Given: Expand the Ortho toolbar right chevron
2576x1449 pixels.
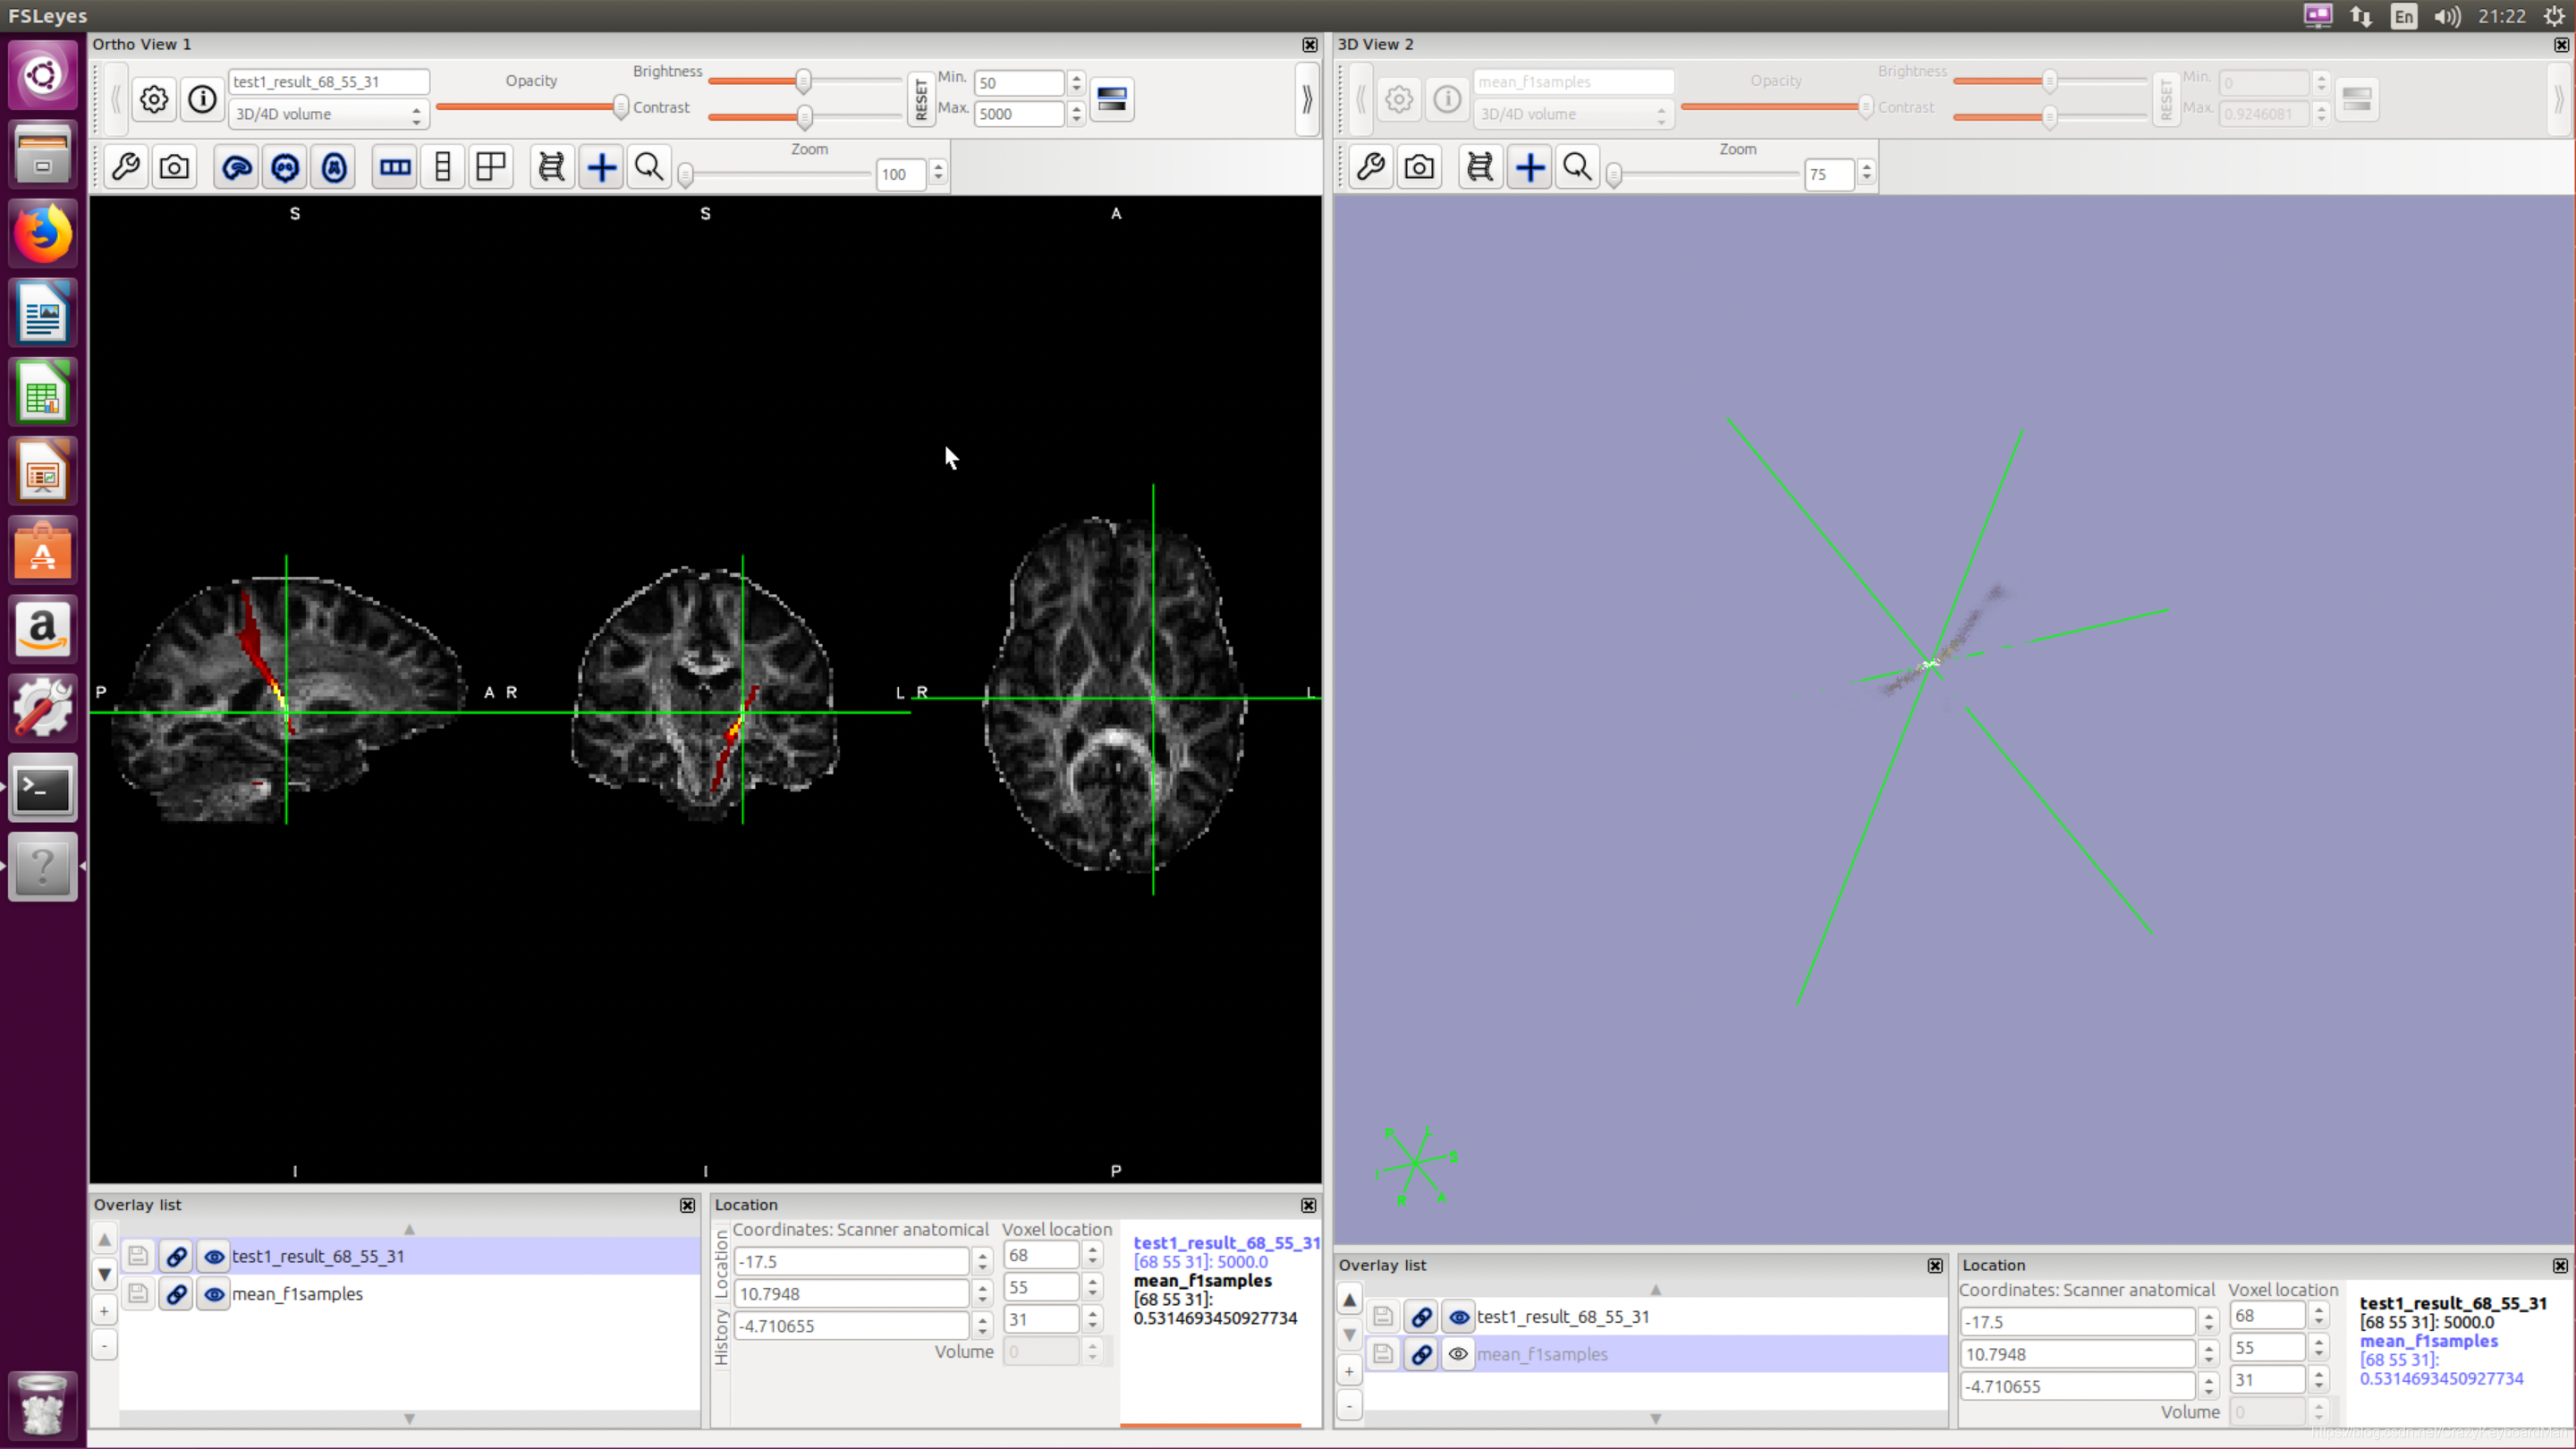Looking at the screenshot, I should 1306,99.
